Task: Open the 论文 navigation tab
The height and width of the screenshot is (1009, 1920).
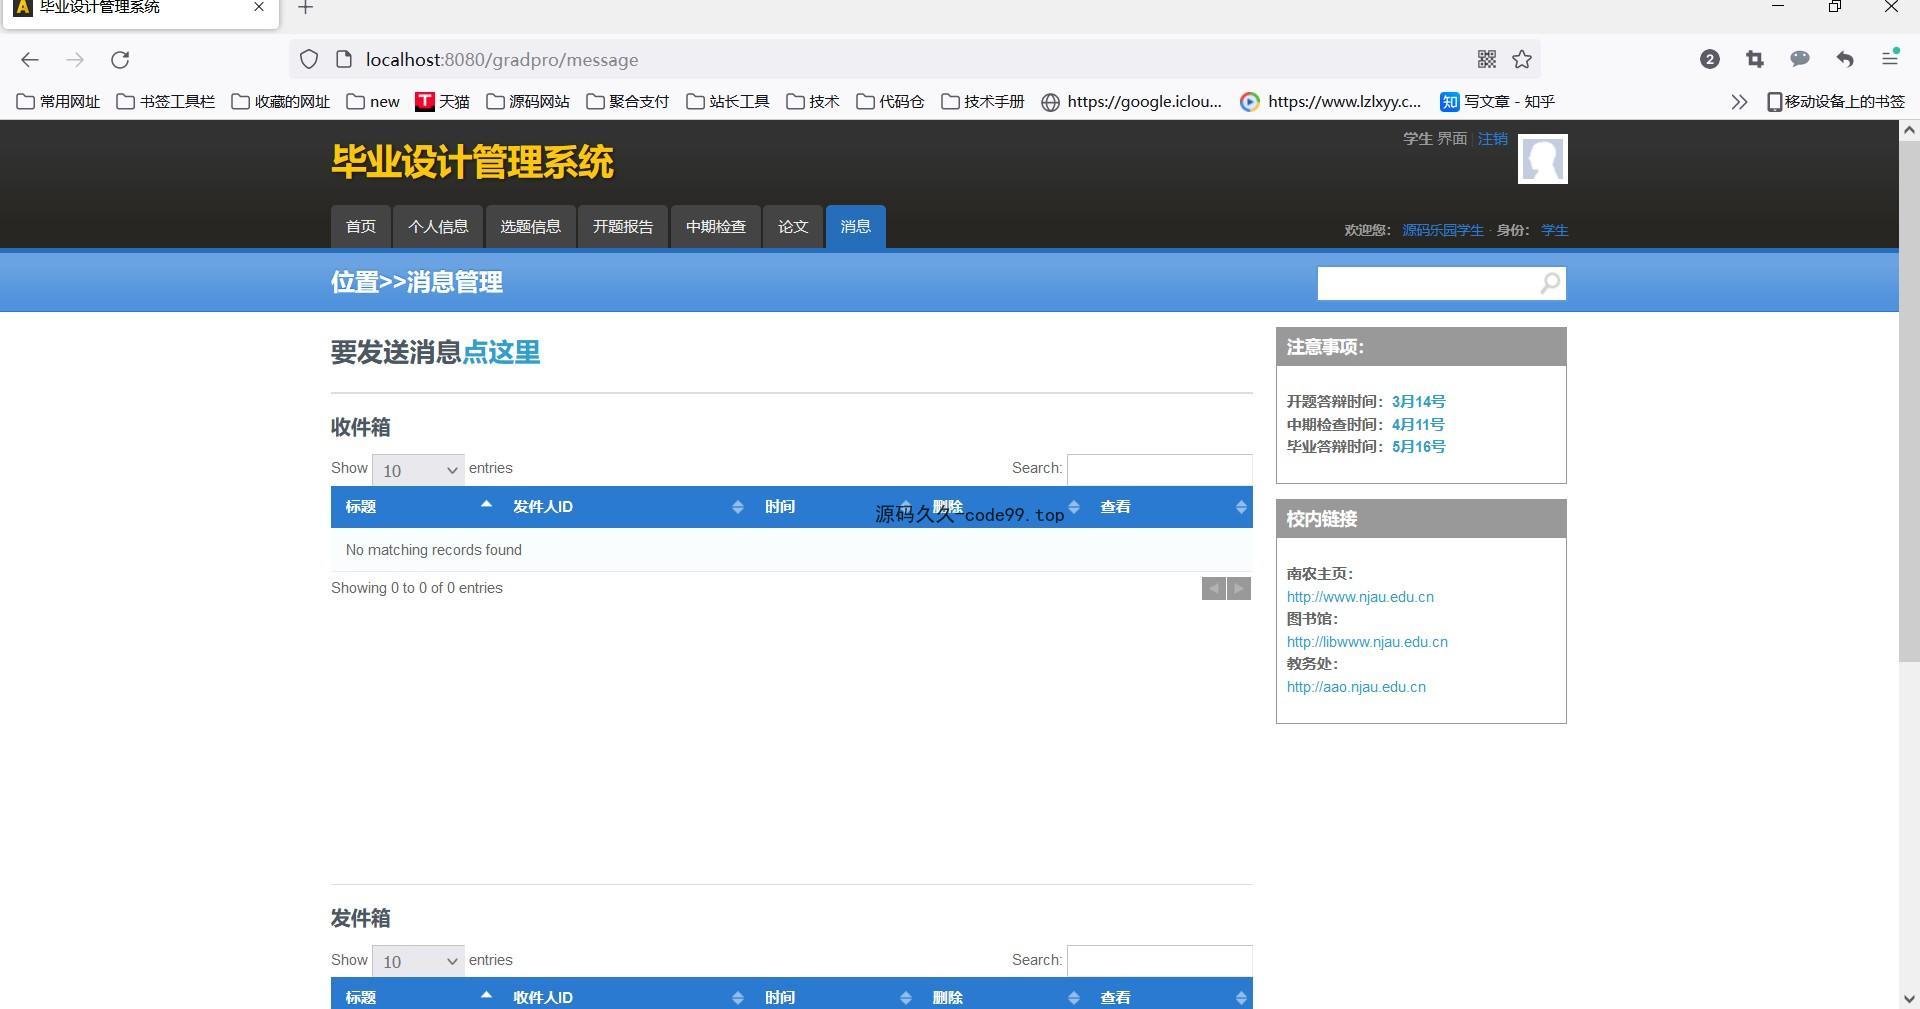Action: pos(793,227)
